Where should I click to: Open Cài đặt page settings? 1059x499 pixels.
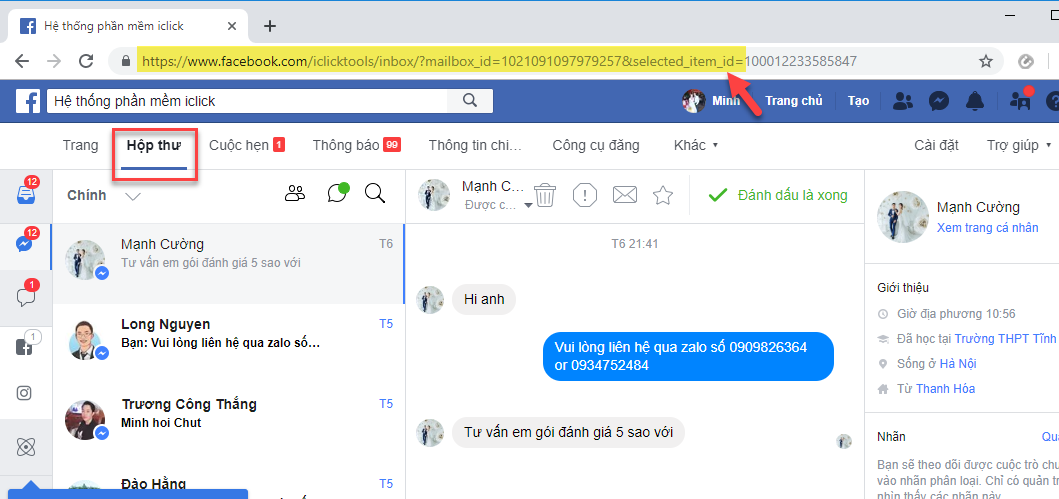pos(936,145)
